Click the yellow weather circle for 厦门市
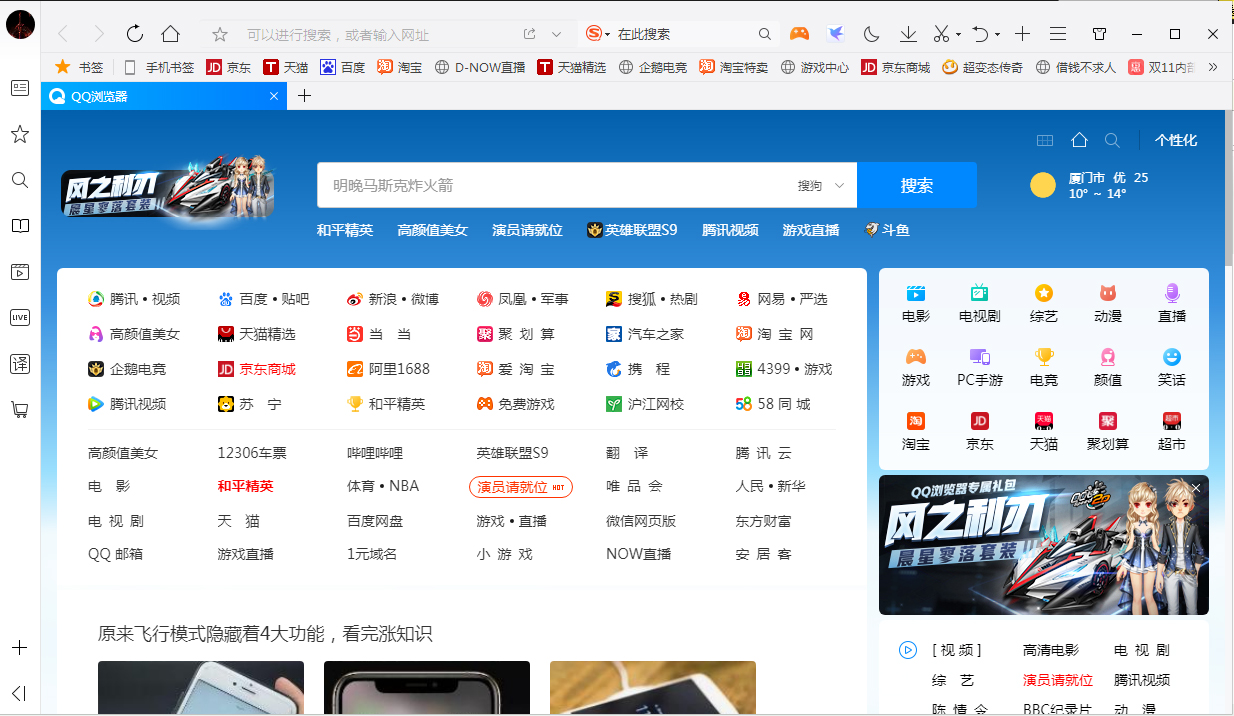Screen dimensions: 1234x716 1042,186
